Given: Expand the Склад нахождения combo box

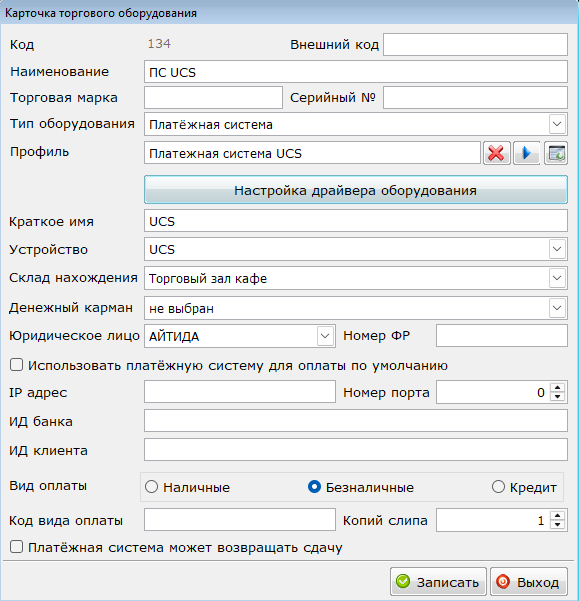Looking at the screenshot, I should 557,278.
